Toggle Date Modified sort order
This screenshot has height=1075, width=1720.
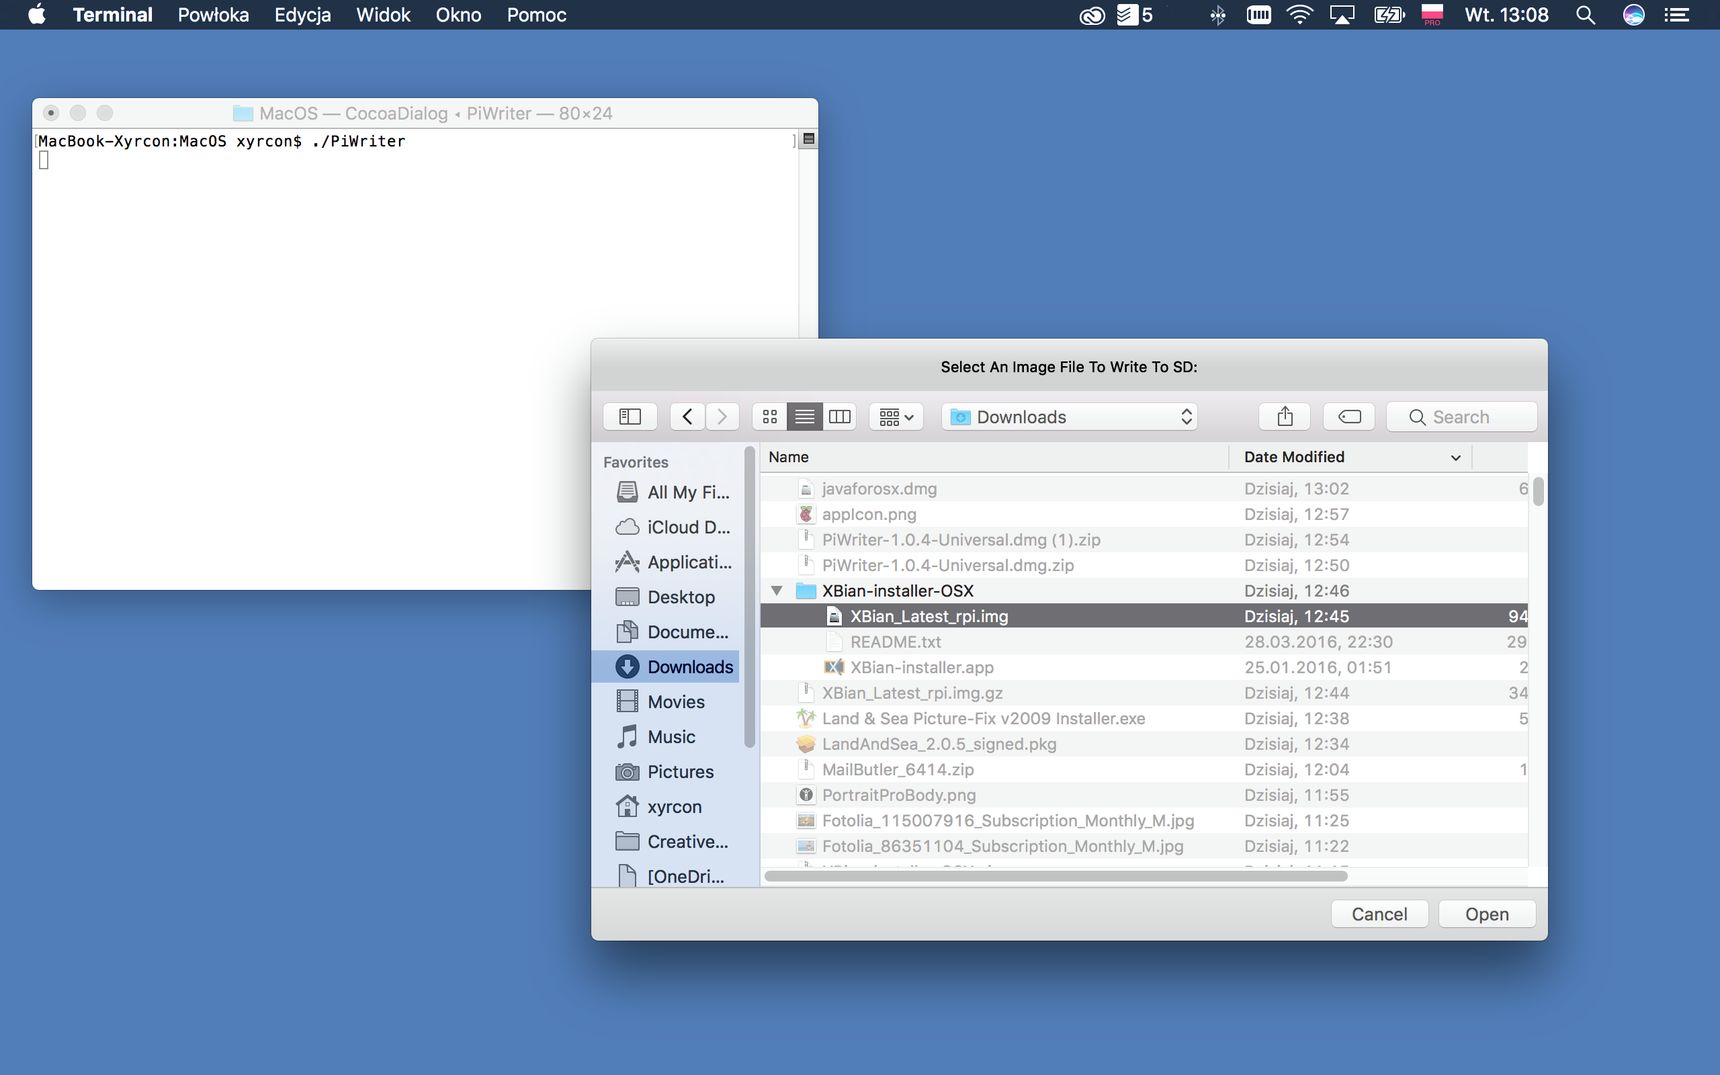coord(1350,457)
